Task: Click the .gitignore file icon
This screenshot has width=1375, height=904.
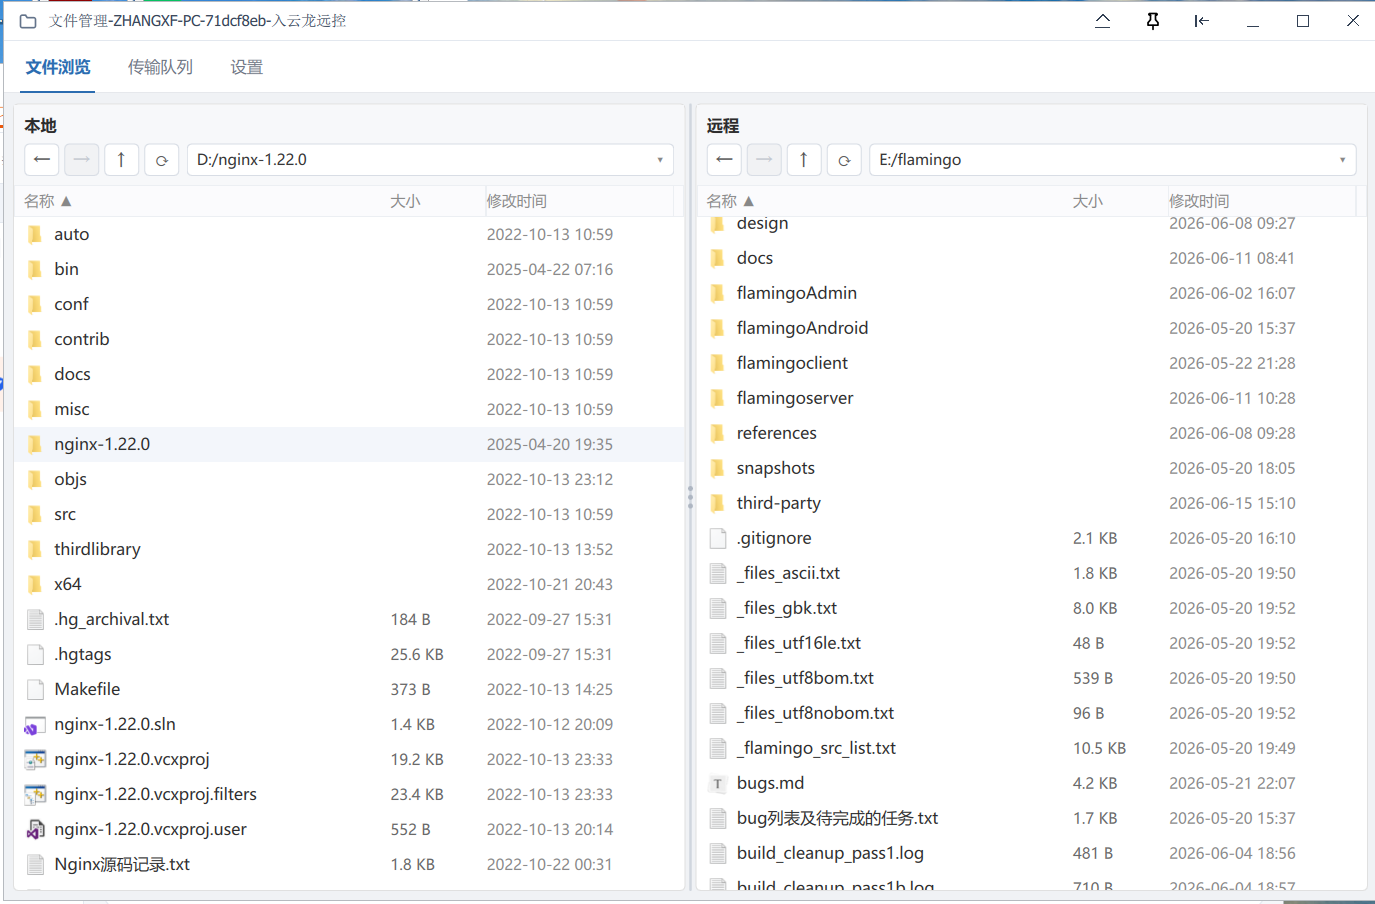Action: (x=717, y=539)
